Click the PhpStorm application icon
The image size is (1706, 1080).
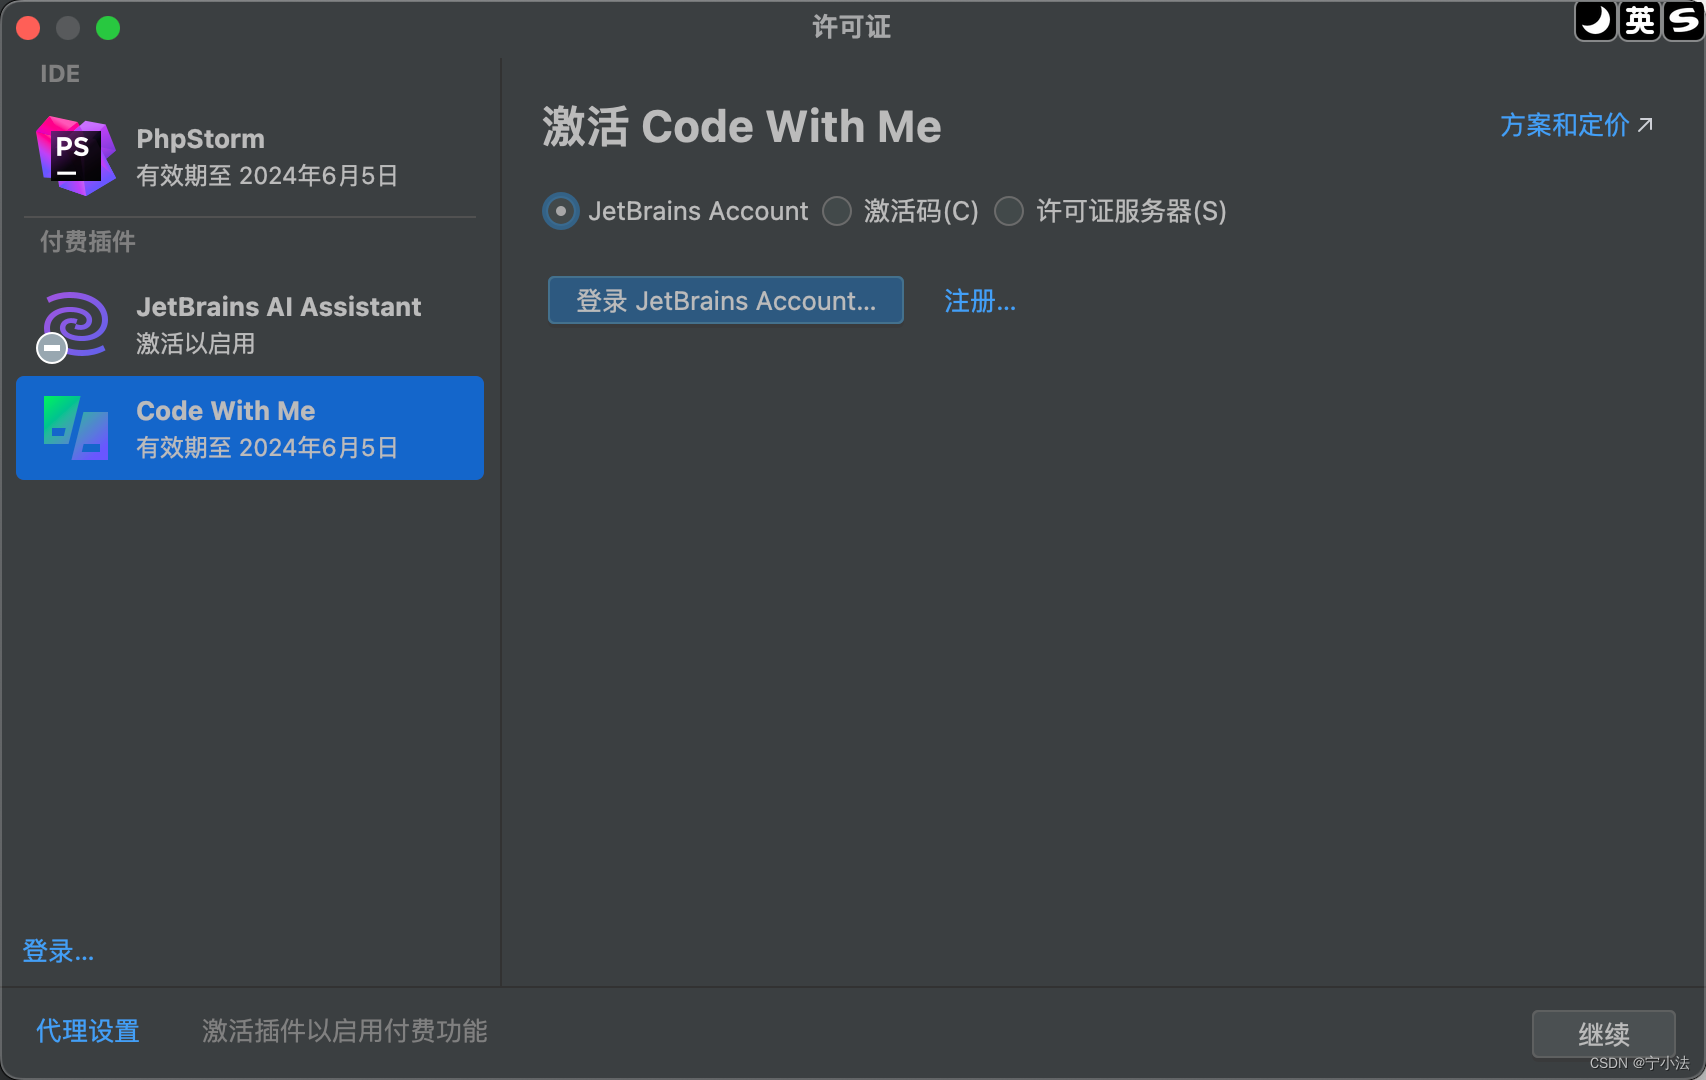pos(74,156)
